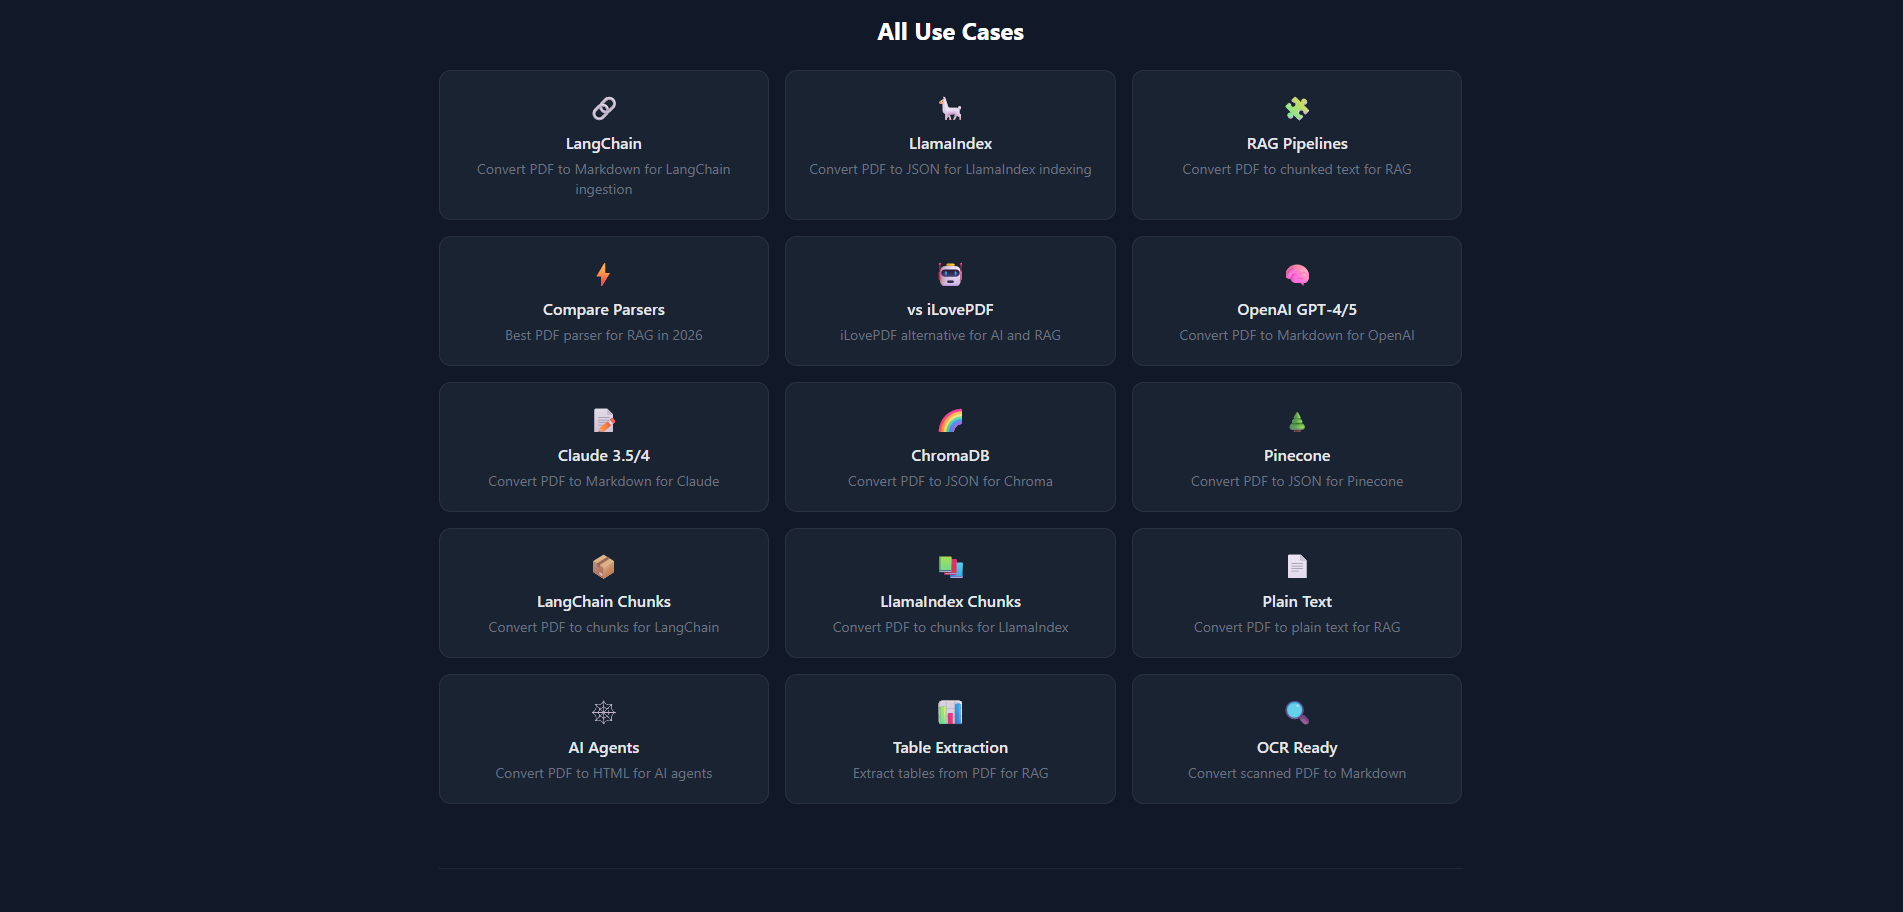Screen dimensions: 1903x912
Task: Click 'Convert PDF to JSON for Pinecone'
Action: (x=1297, y=482)
